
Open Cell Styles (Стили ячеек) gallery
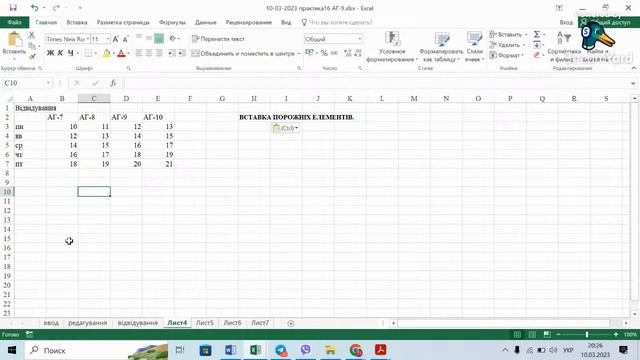[474, 47]
